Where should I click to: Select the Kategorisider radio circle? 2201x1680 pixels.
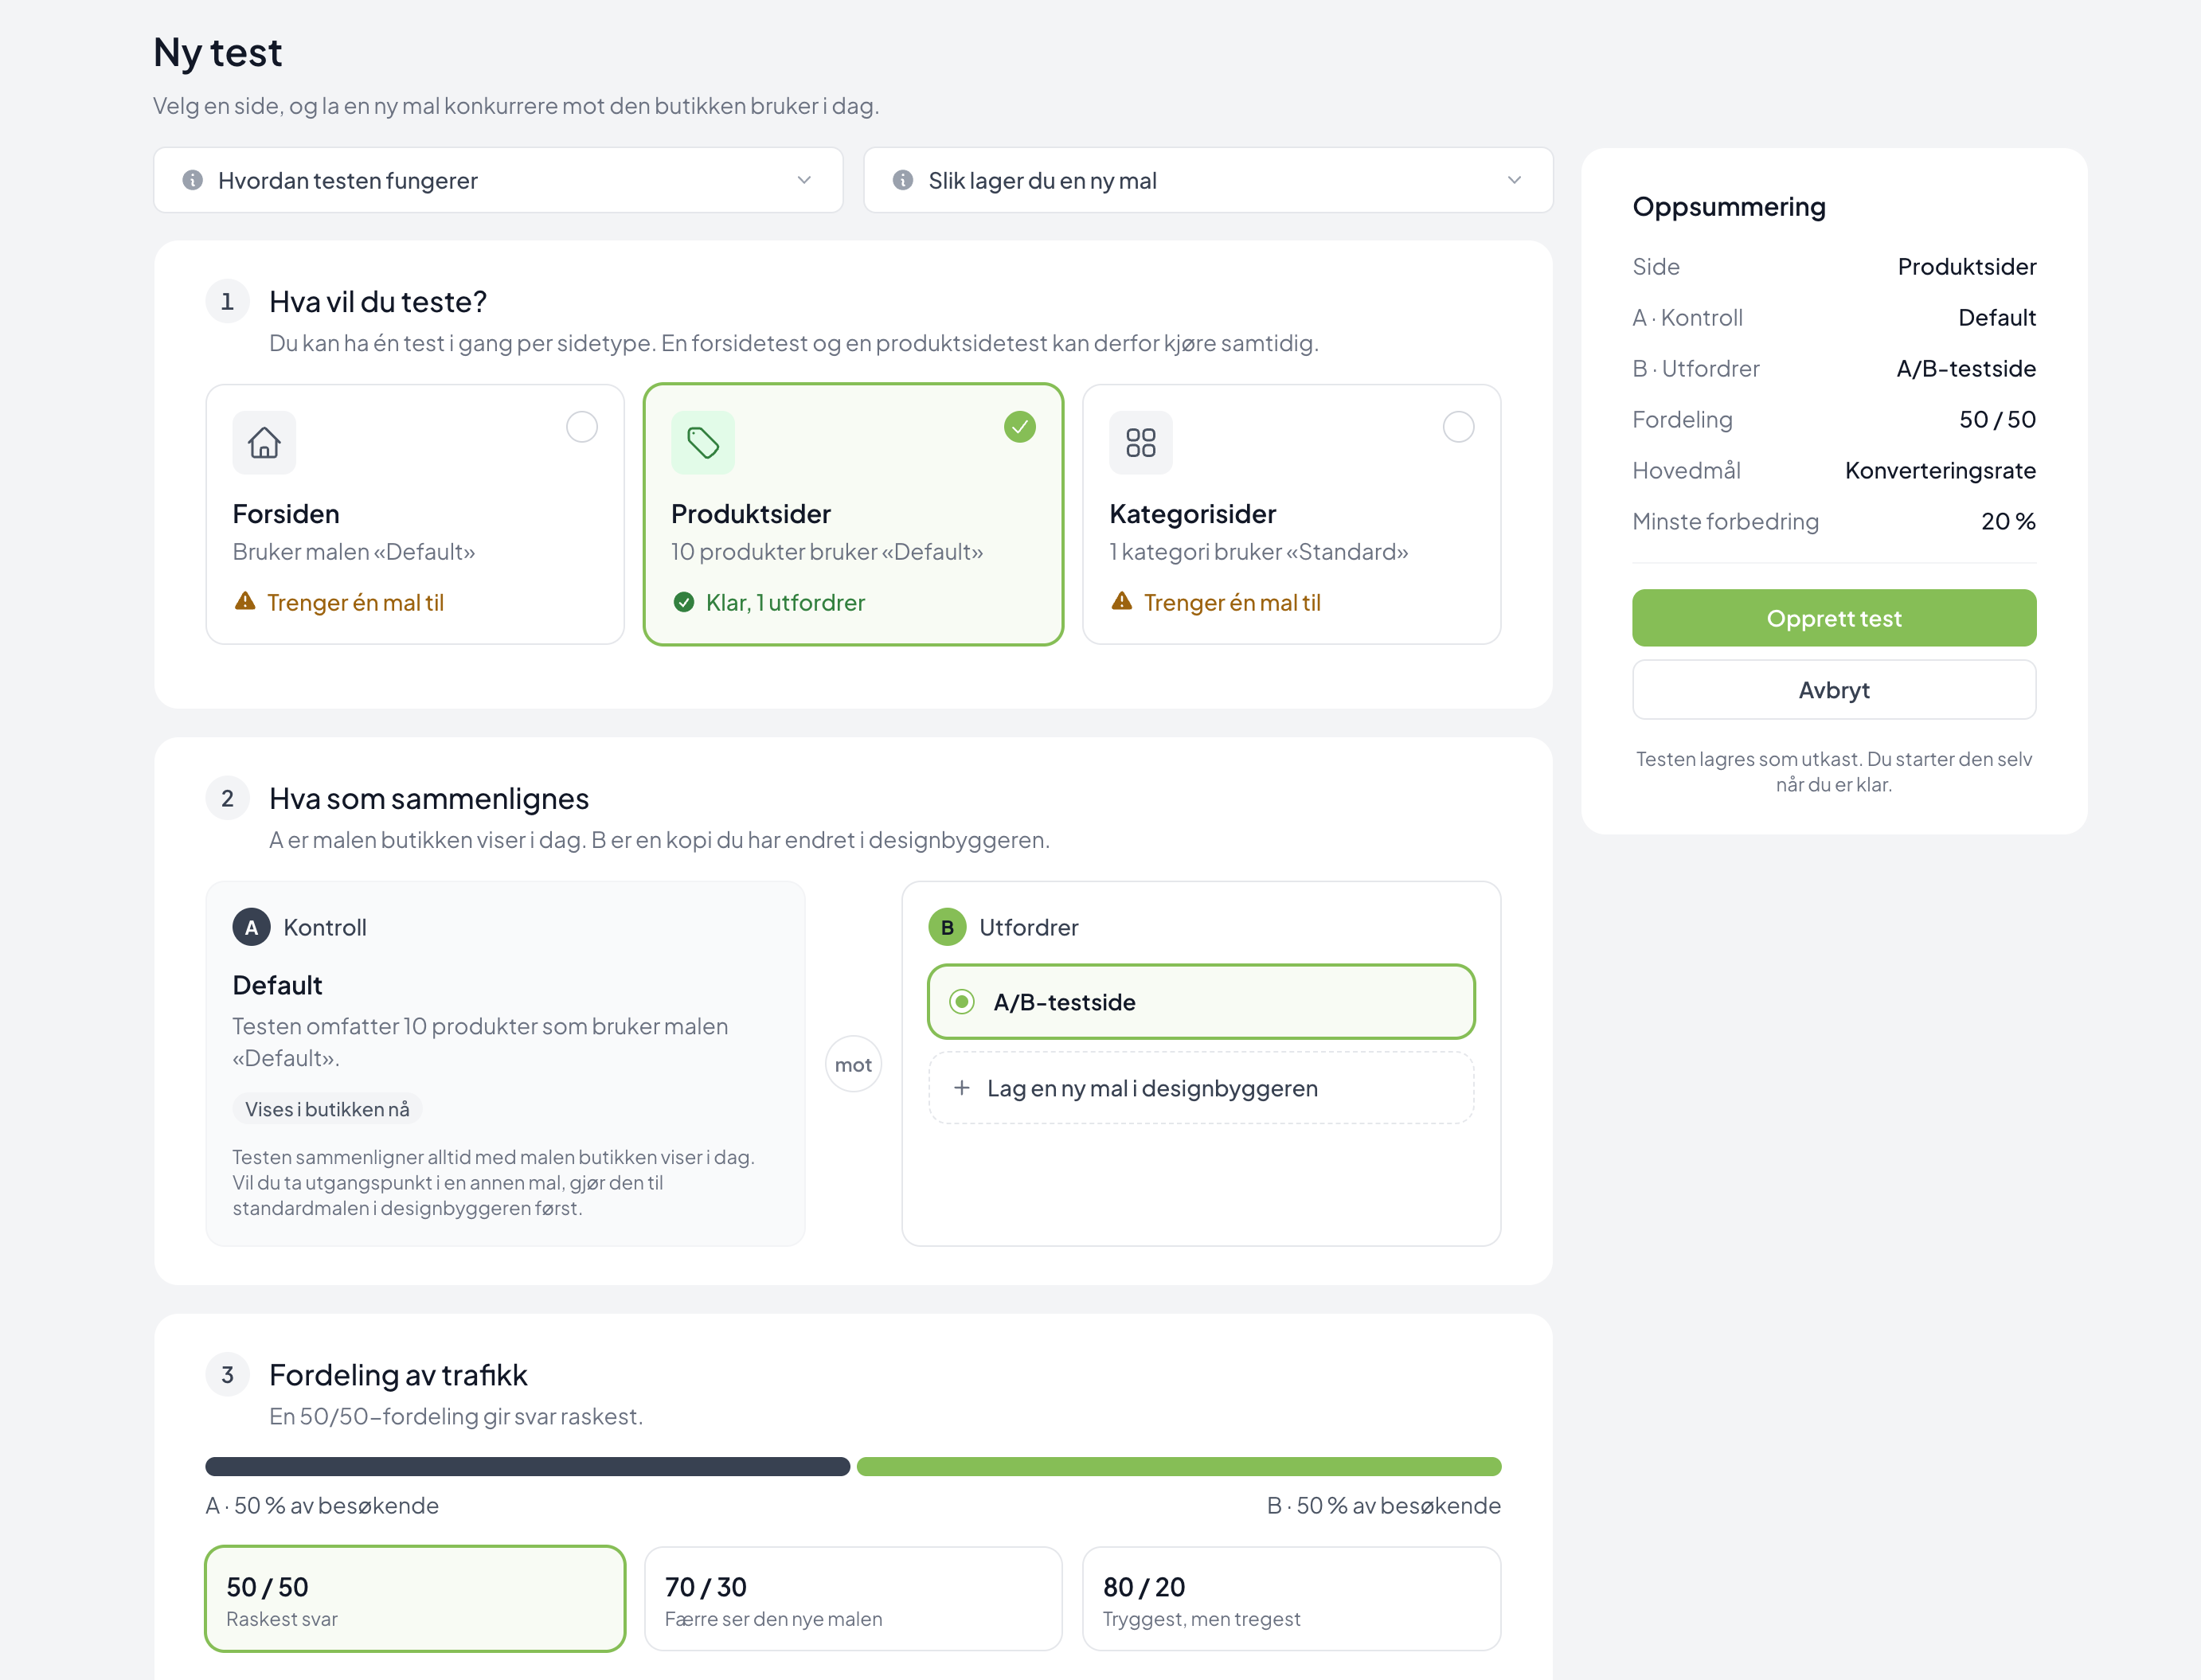click(1459, 427)
